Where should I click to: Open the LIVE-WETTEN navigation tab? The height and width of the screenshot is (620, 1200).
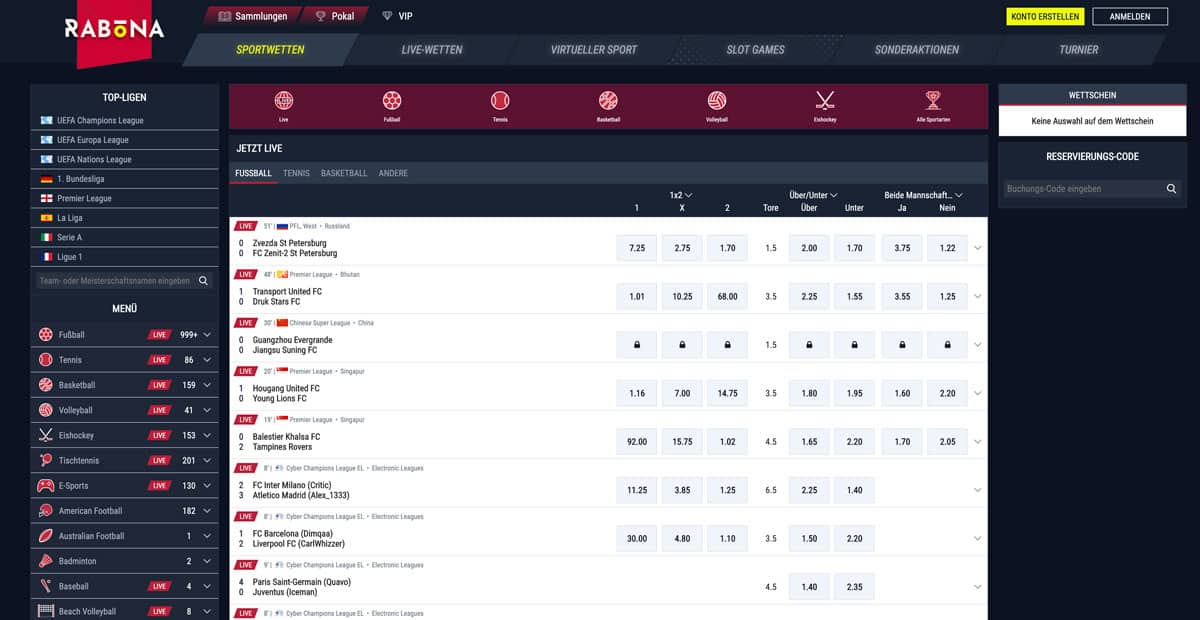(x=431, y=49)
